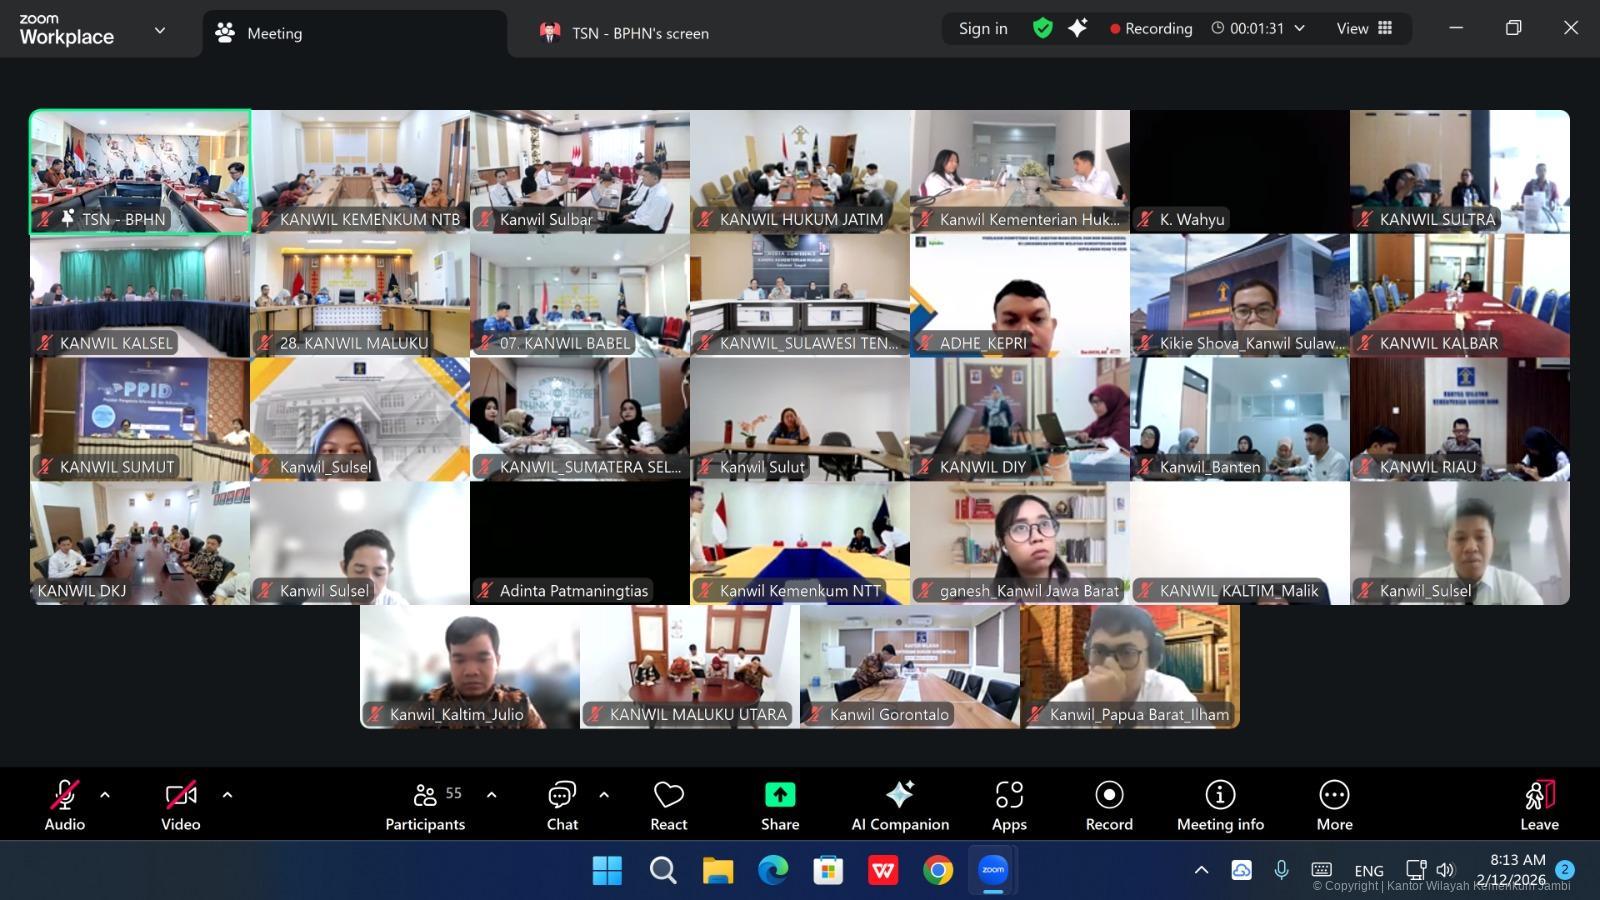
Task: Turn on camera with Video button
Action: (x=181, y=804)
